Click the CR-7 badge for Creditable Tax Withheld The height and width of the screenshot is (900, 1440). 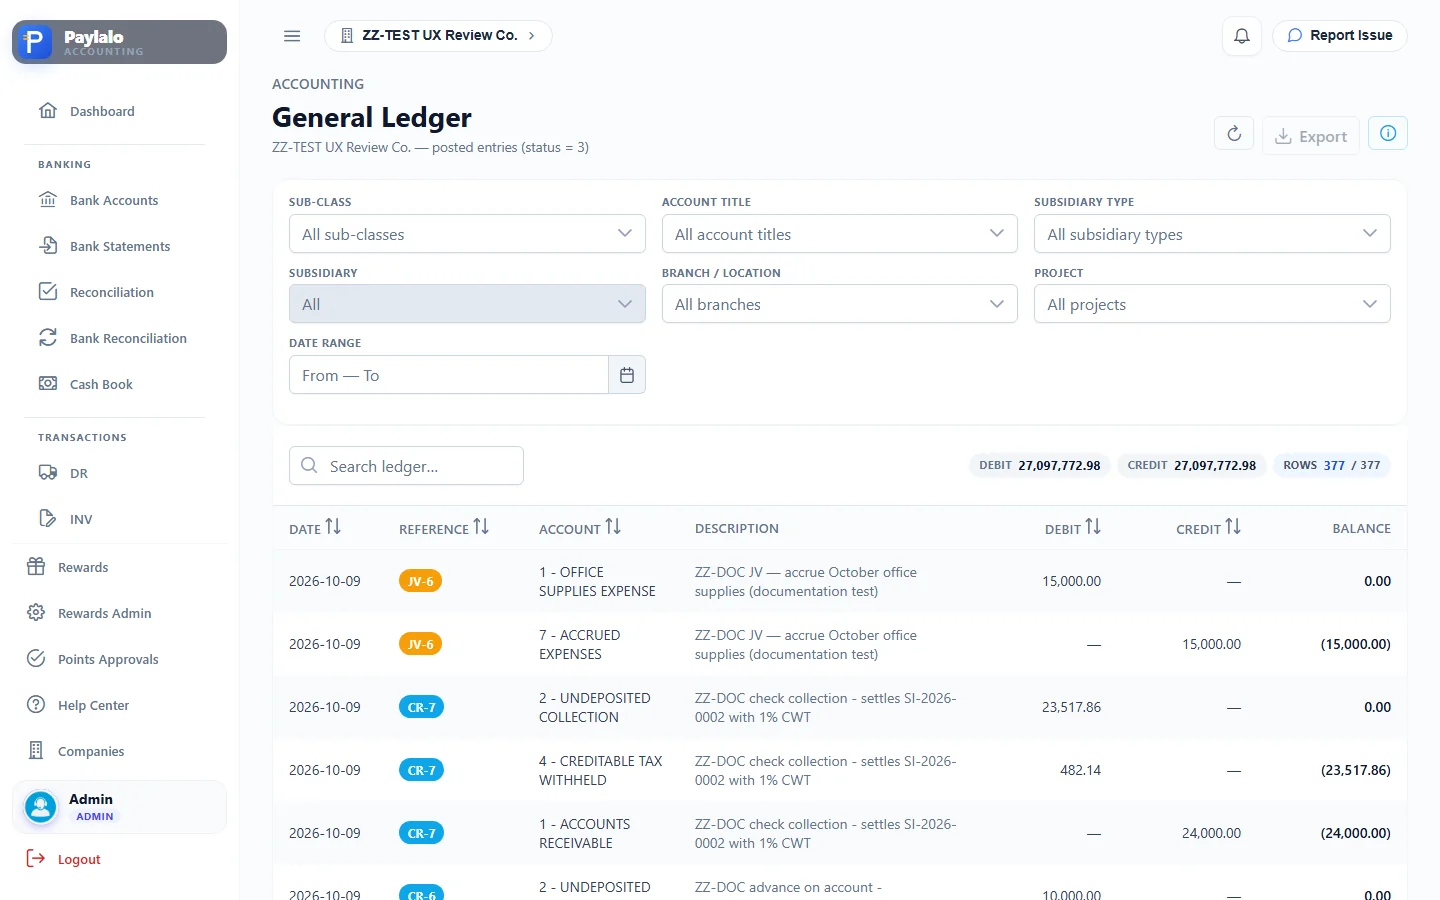click(x=421, y=770)
